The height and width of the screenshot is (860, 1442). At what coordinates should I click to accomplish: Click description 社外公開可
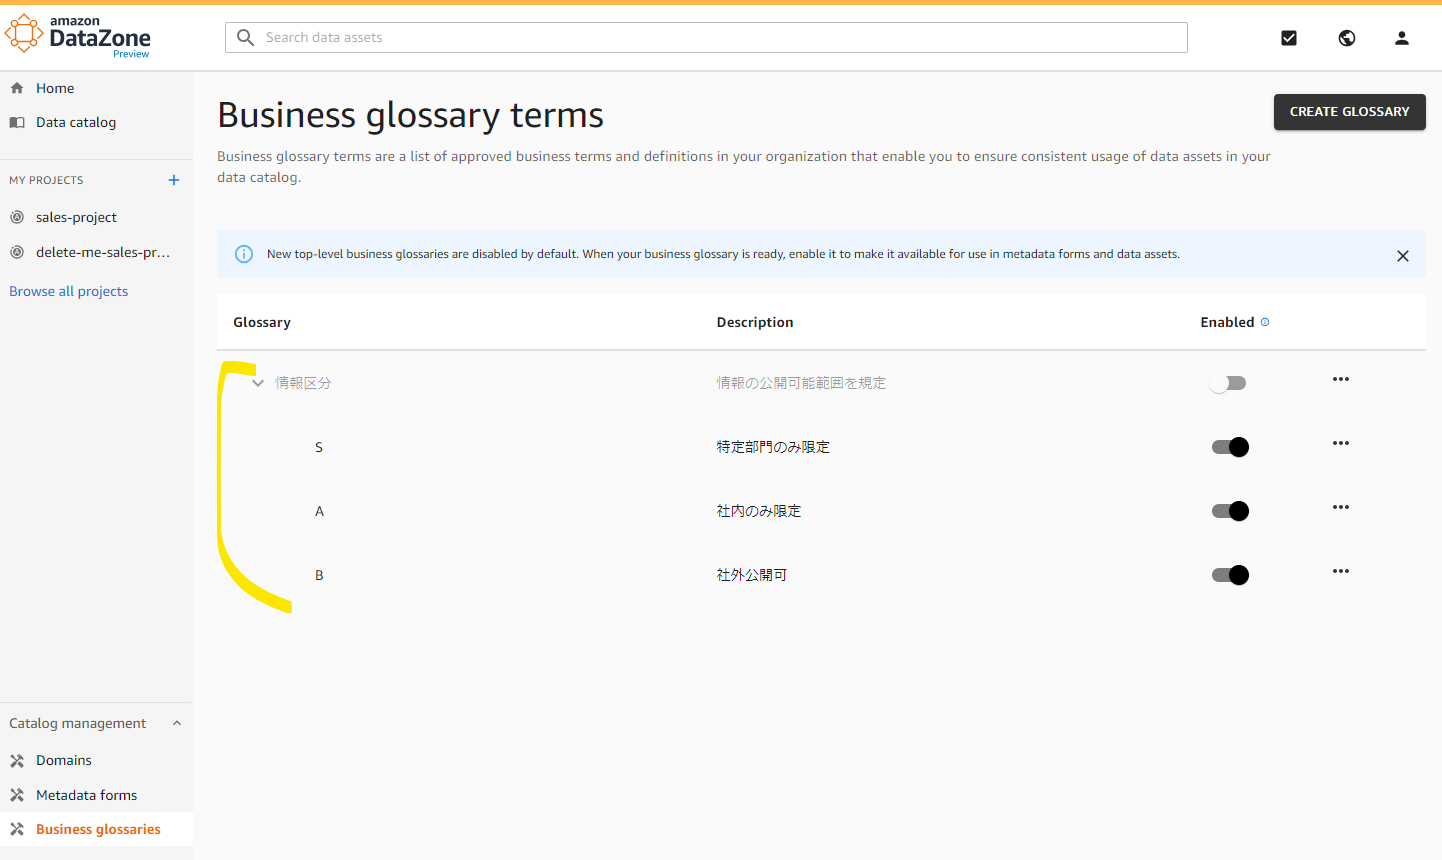[x=752, y=575]
